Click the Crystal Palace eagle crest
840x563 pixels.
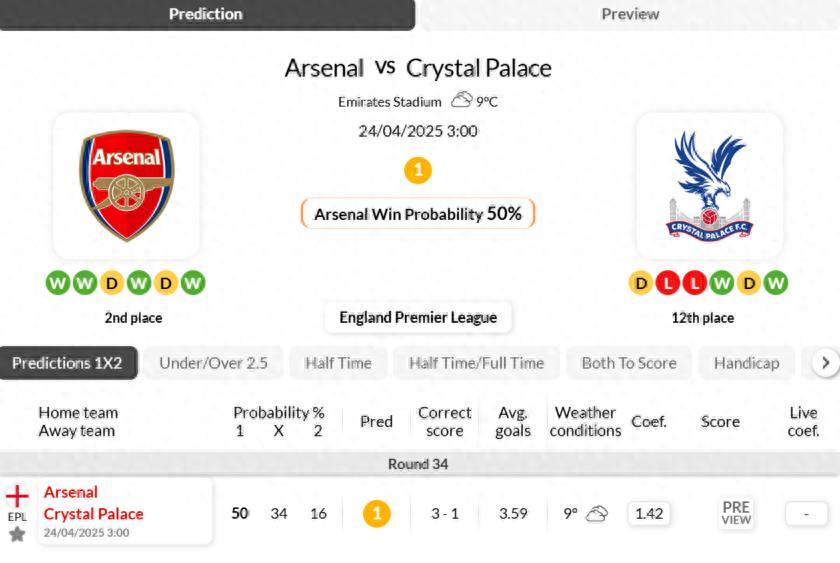pyautogui.click(x=709, y=185)
